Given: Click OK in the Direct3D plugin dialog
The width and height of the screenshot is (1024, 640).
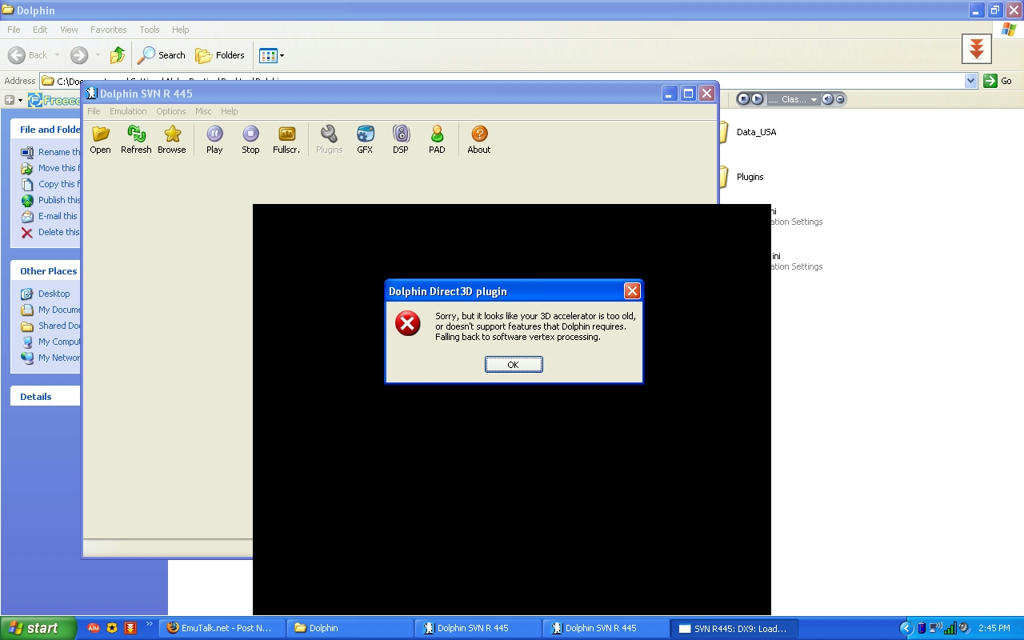Looking at the screenshot, I should click(513, 364).
